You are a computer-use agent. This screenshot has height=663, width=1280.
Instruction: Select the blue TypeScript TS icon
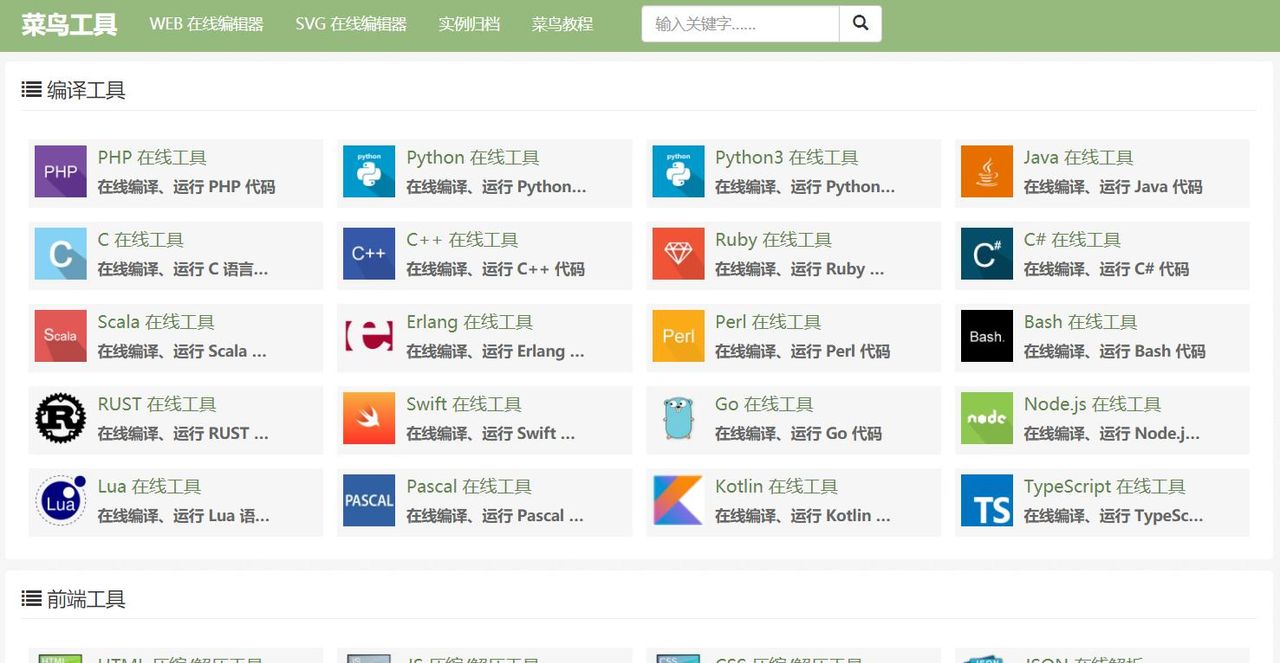(x=986, y=500)
